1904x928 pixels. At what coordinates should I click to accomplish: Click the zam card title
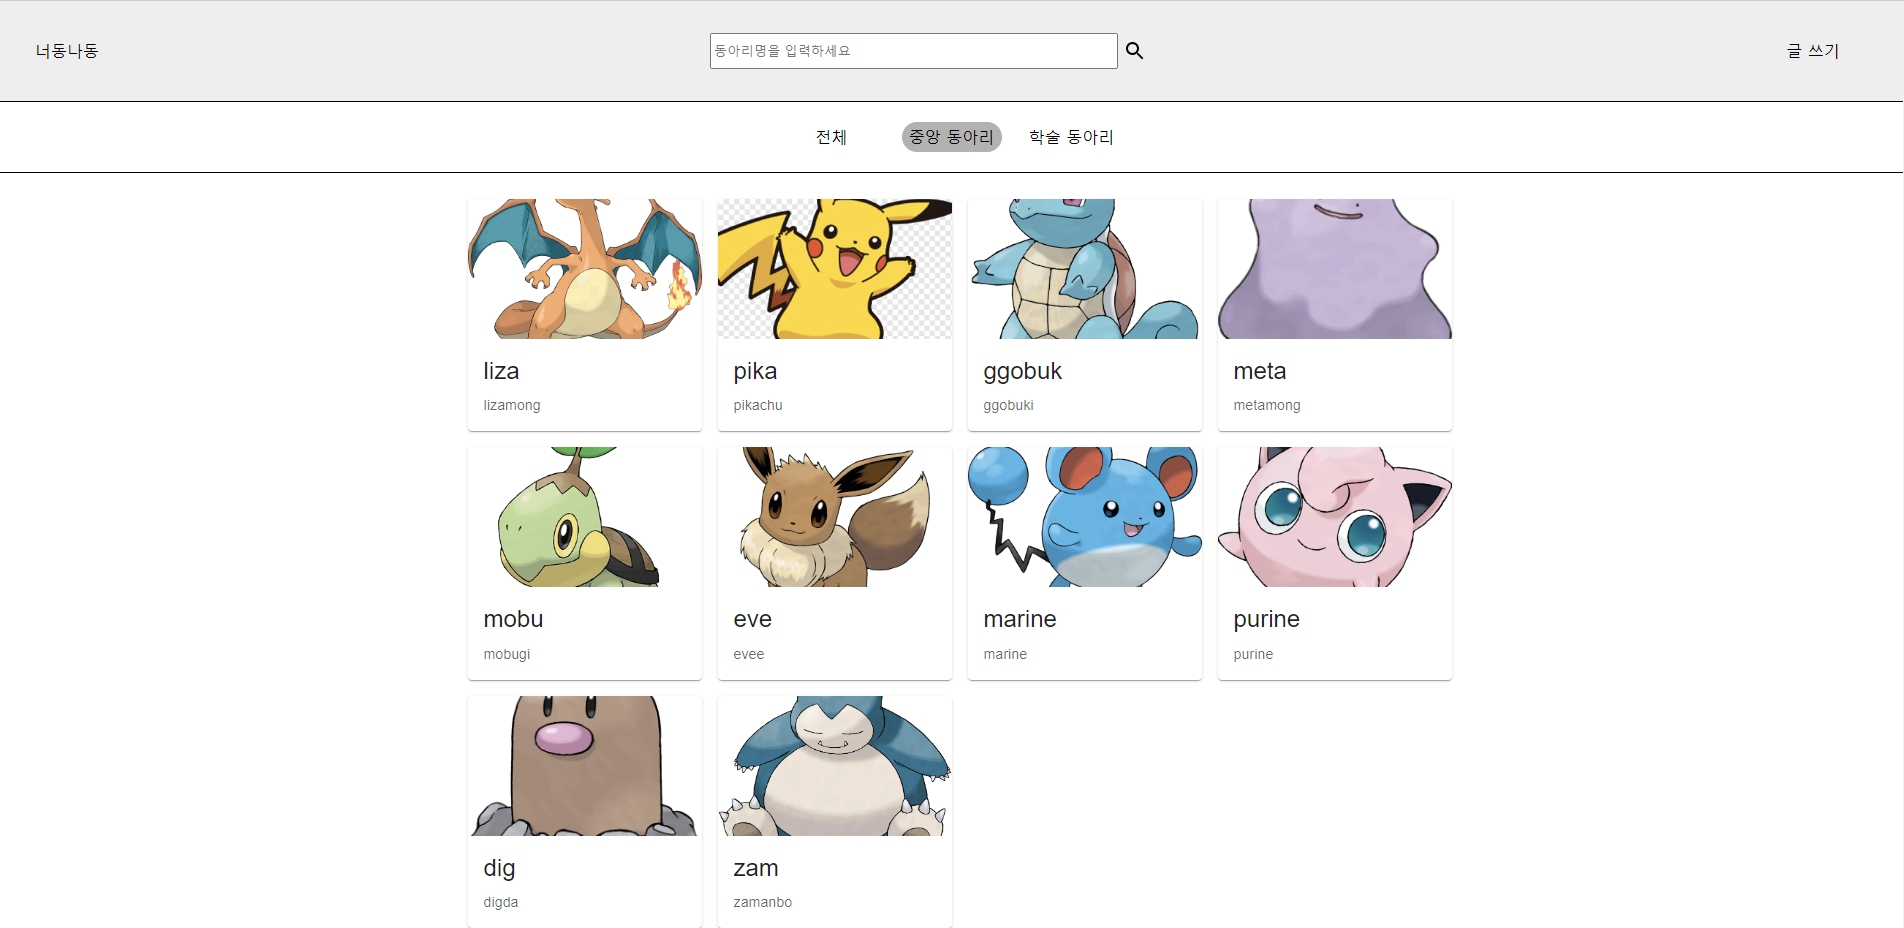[755, 868]
